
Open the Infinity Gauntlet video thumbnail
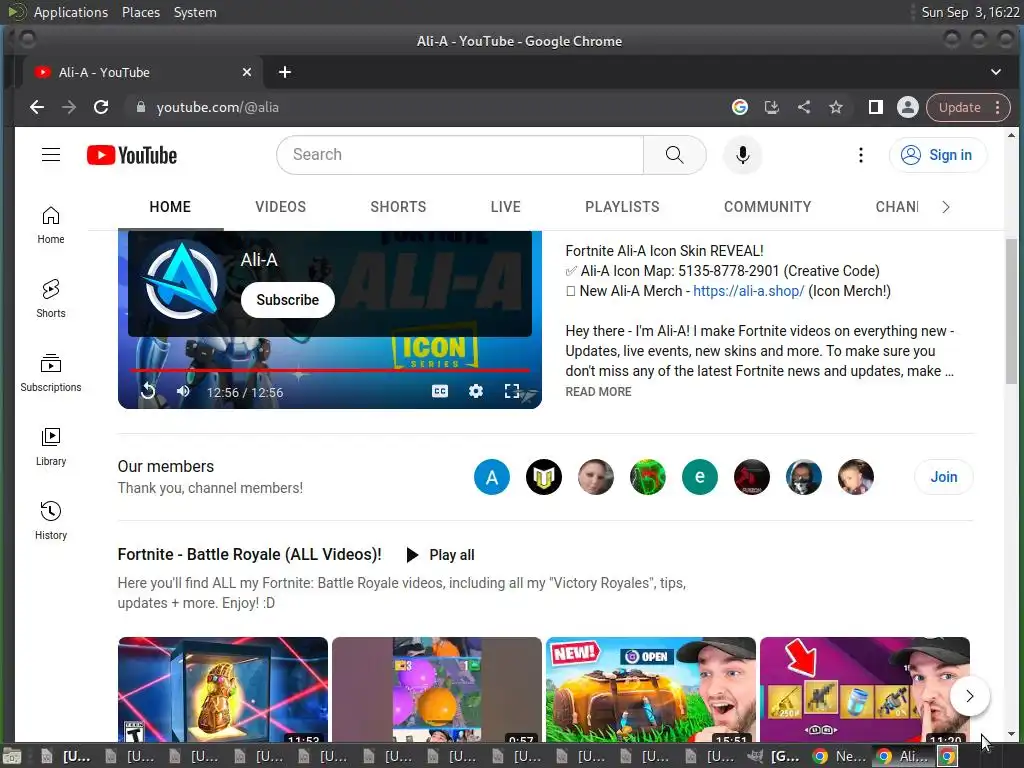[x=223, y=690]
